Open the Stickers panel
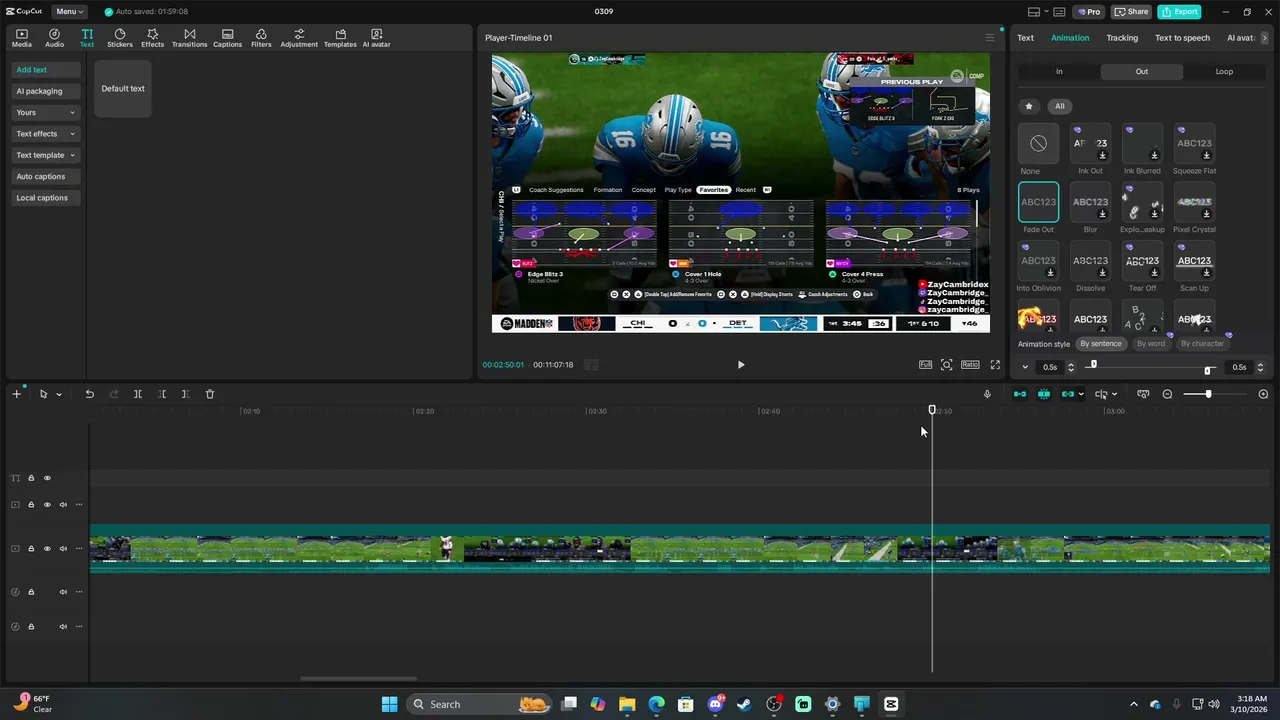Screen dimensions: 1280x720 point(119,38)
